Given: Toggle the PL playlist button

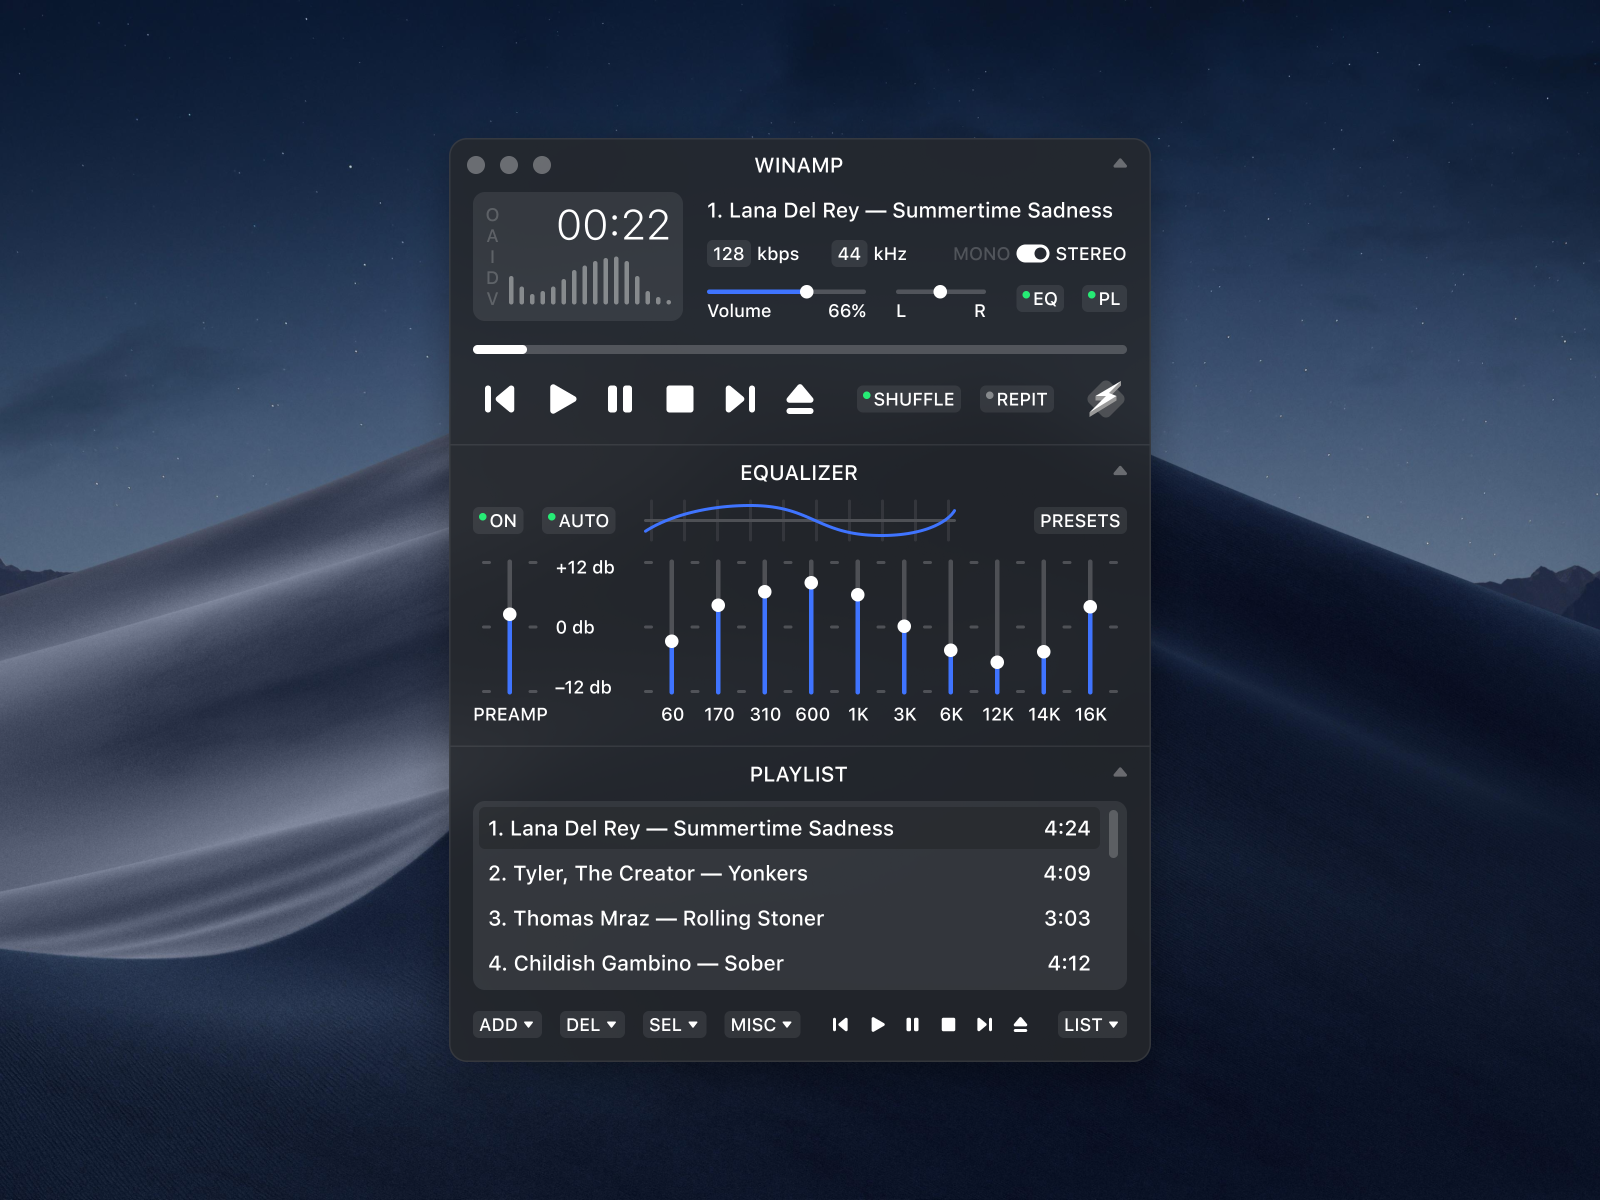Looking at the screenshot, I should pos(1104,298).
